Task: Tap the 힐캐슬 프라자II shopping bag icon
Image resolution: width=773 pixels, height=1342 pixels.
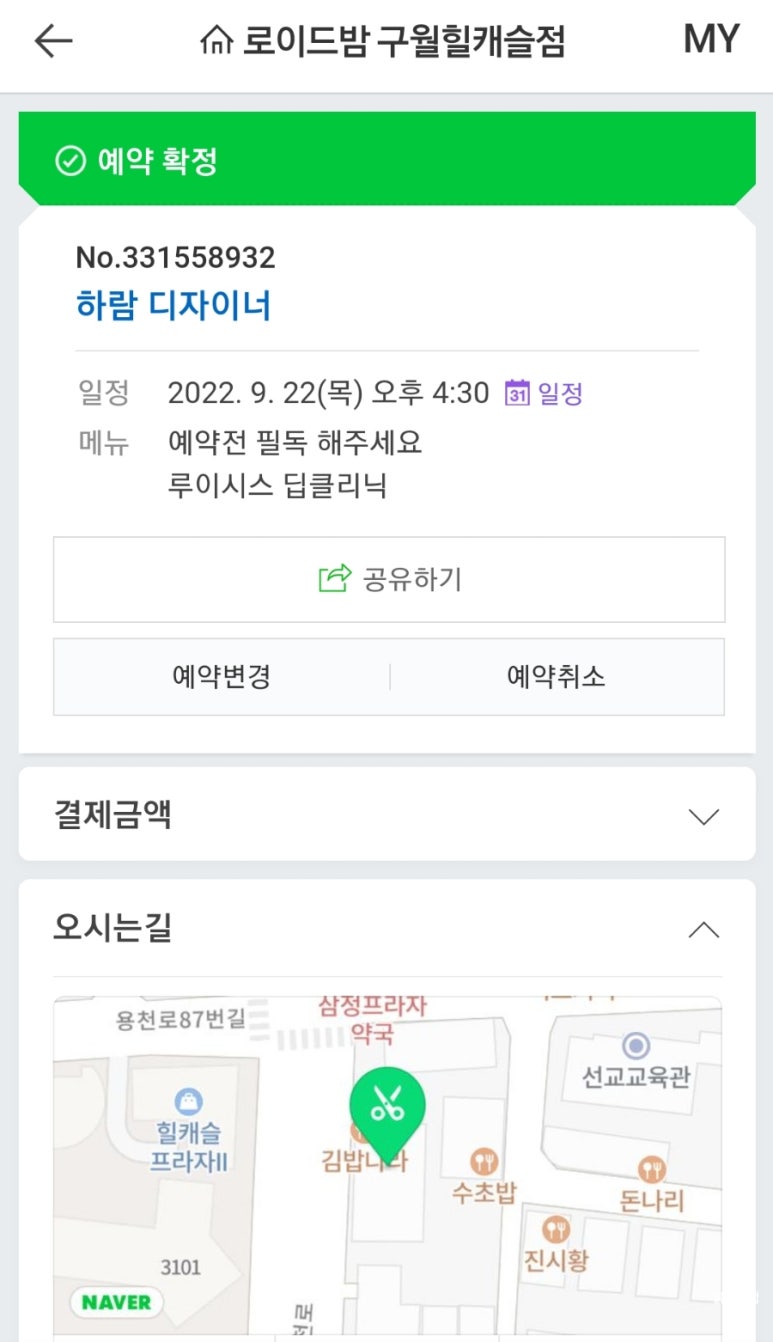Action: click(187, 1103)
